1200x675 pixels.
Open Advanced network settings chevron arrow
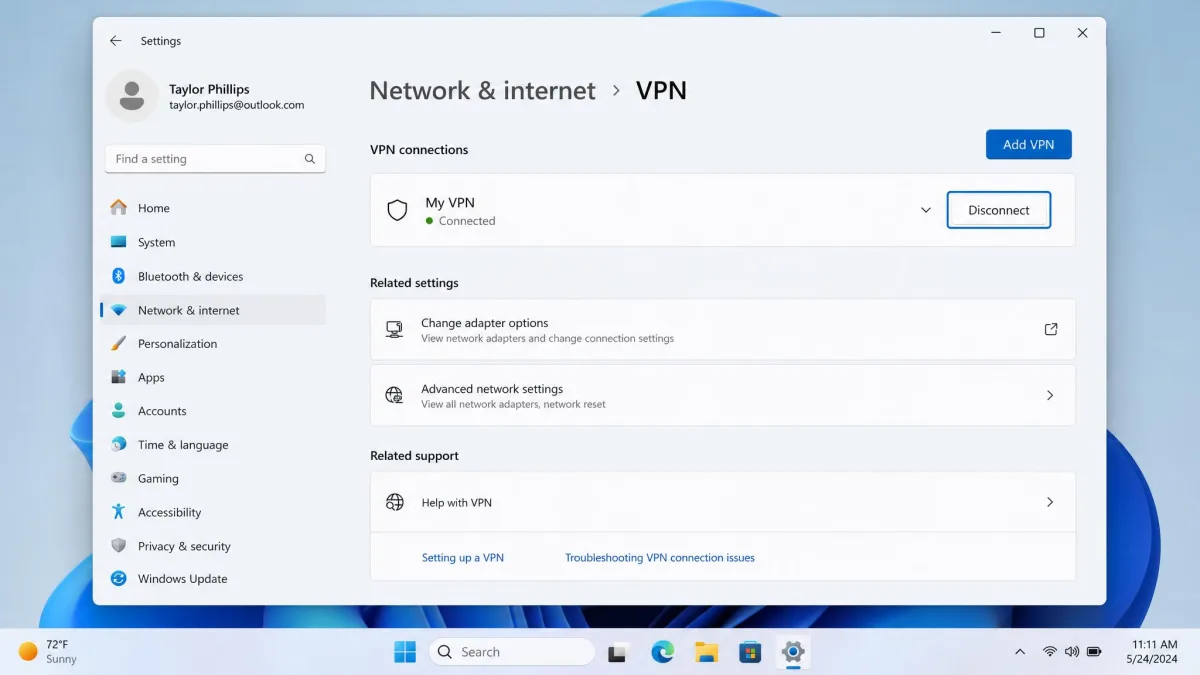pos(1050,395)
